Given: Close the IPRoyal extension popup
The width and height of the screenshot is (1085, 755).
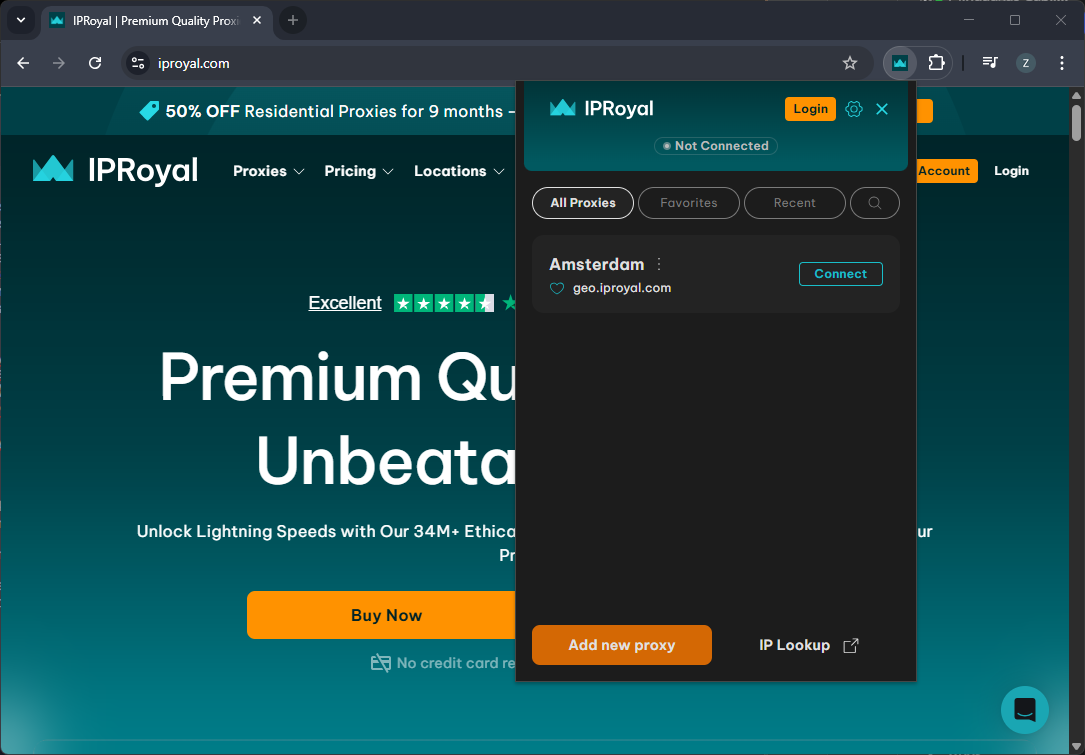Looking at the screenshot, I should [x=882, y=109].
